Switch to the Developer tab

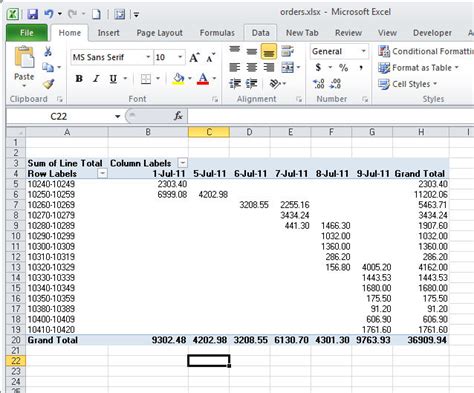coord(432,33)
